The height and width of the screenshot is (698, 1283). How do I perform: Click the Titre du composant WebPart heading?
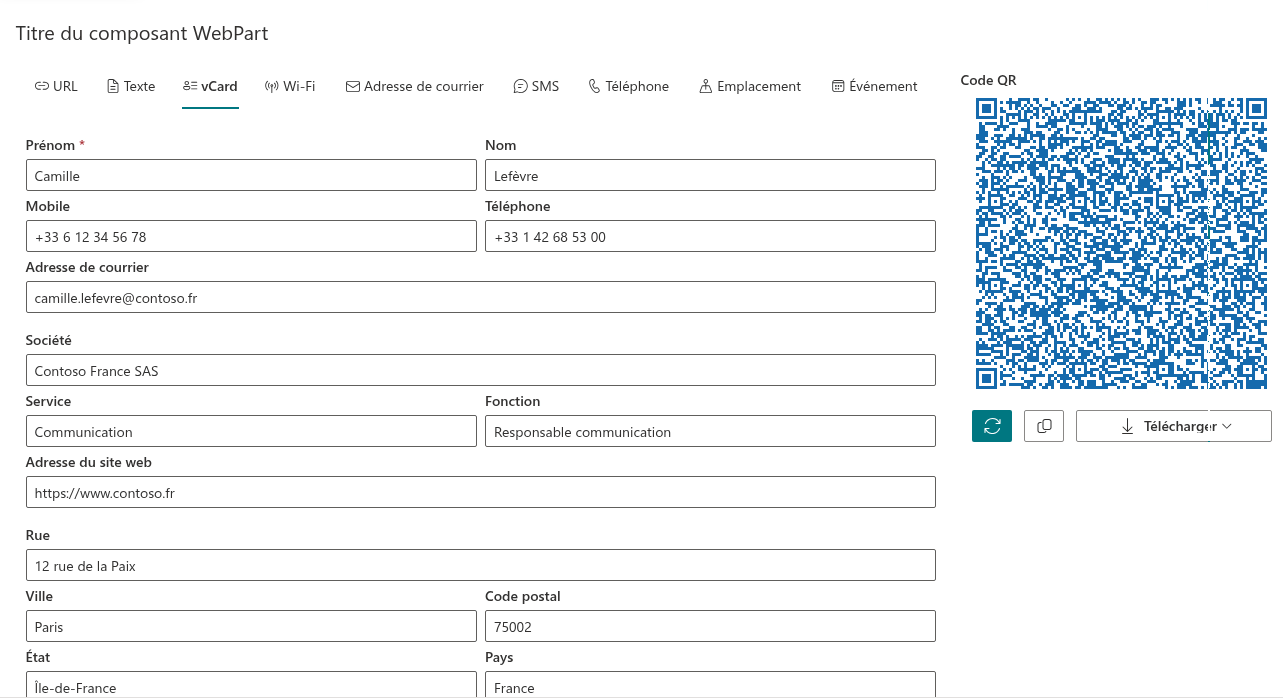[x=142, y=34]
